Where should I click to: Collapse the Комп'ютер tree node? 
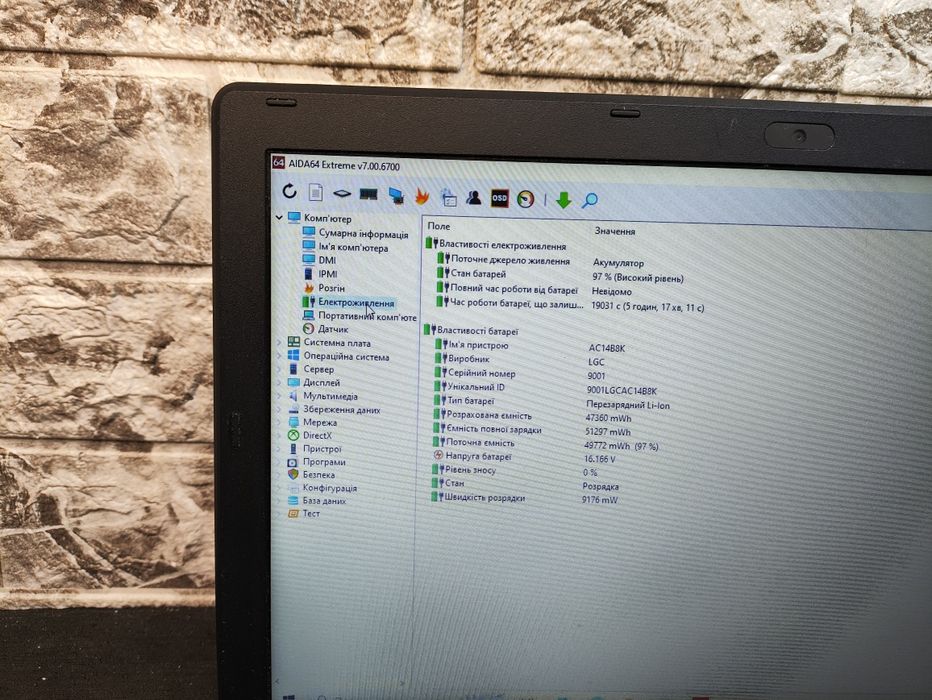click(x=279, y=217)
